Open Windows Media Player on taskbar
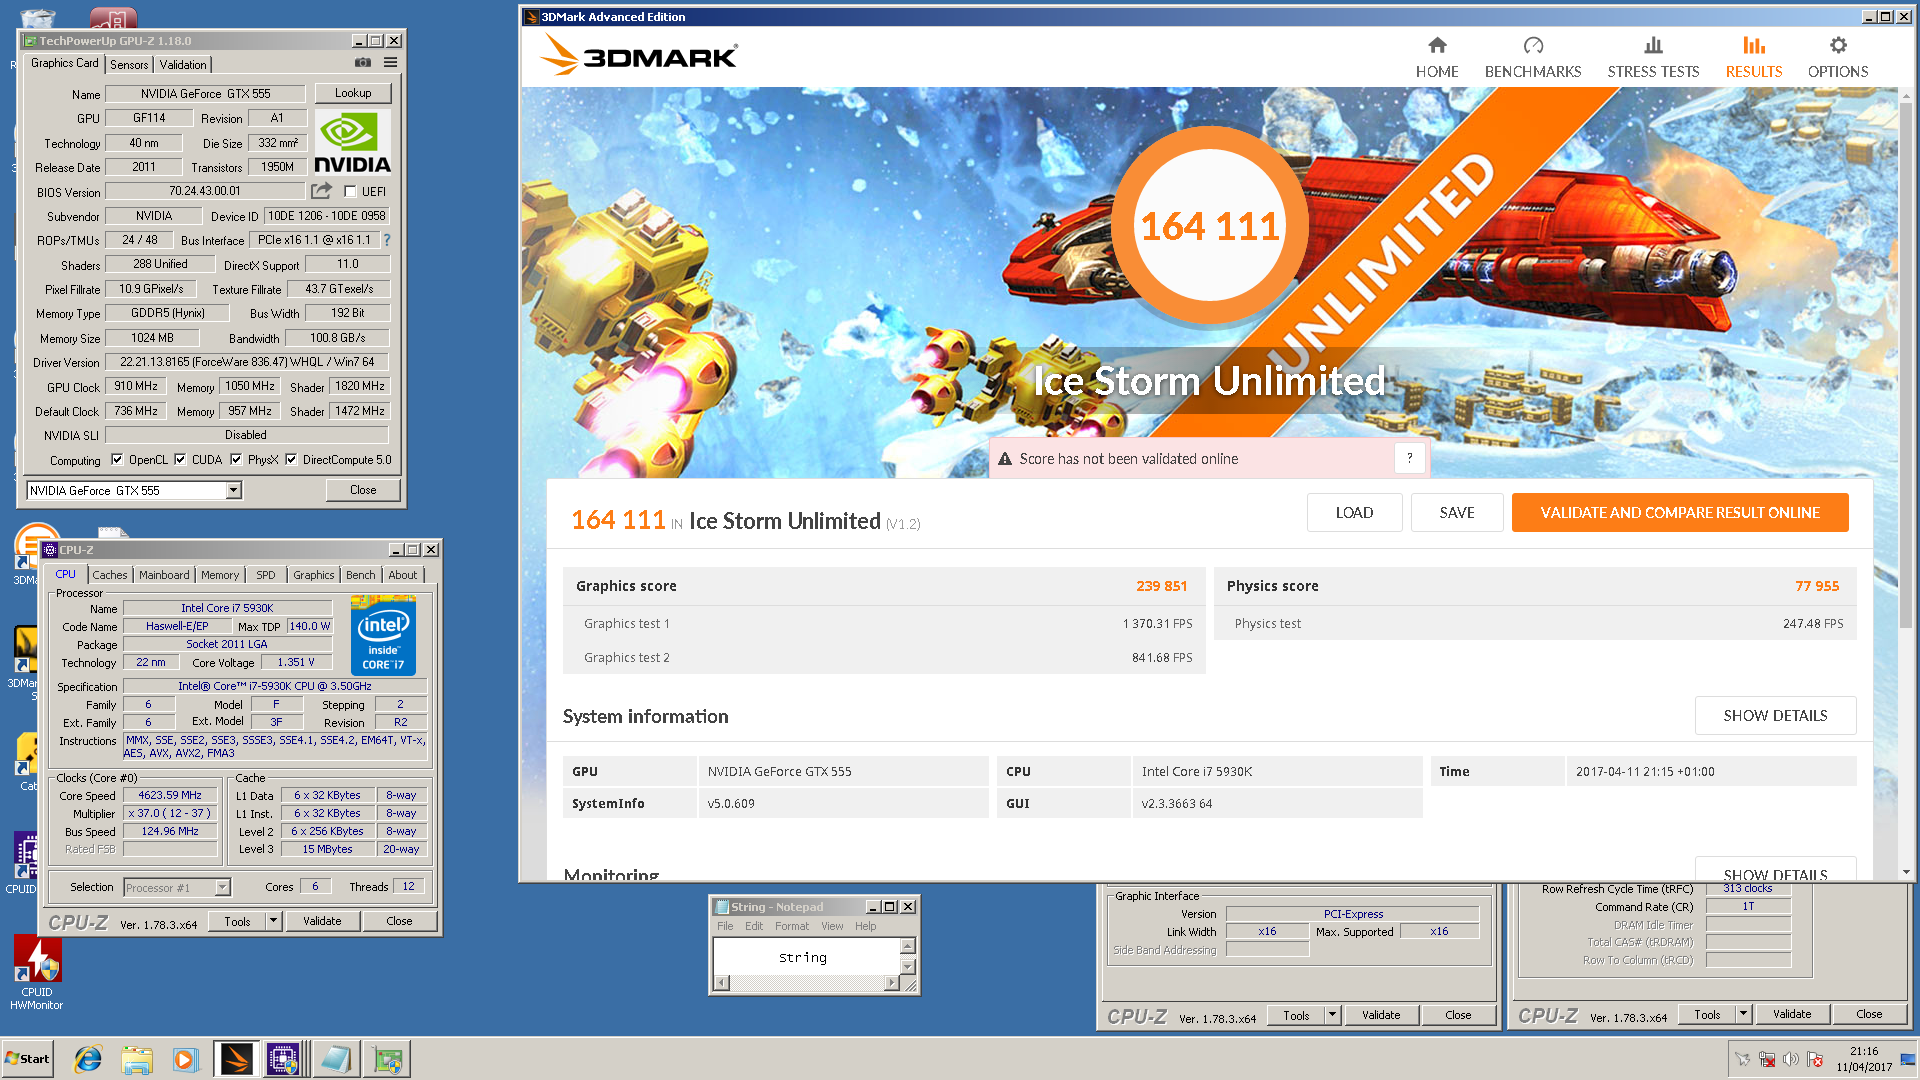1920x1080 pixels. (185, 1059)
